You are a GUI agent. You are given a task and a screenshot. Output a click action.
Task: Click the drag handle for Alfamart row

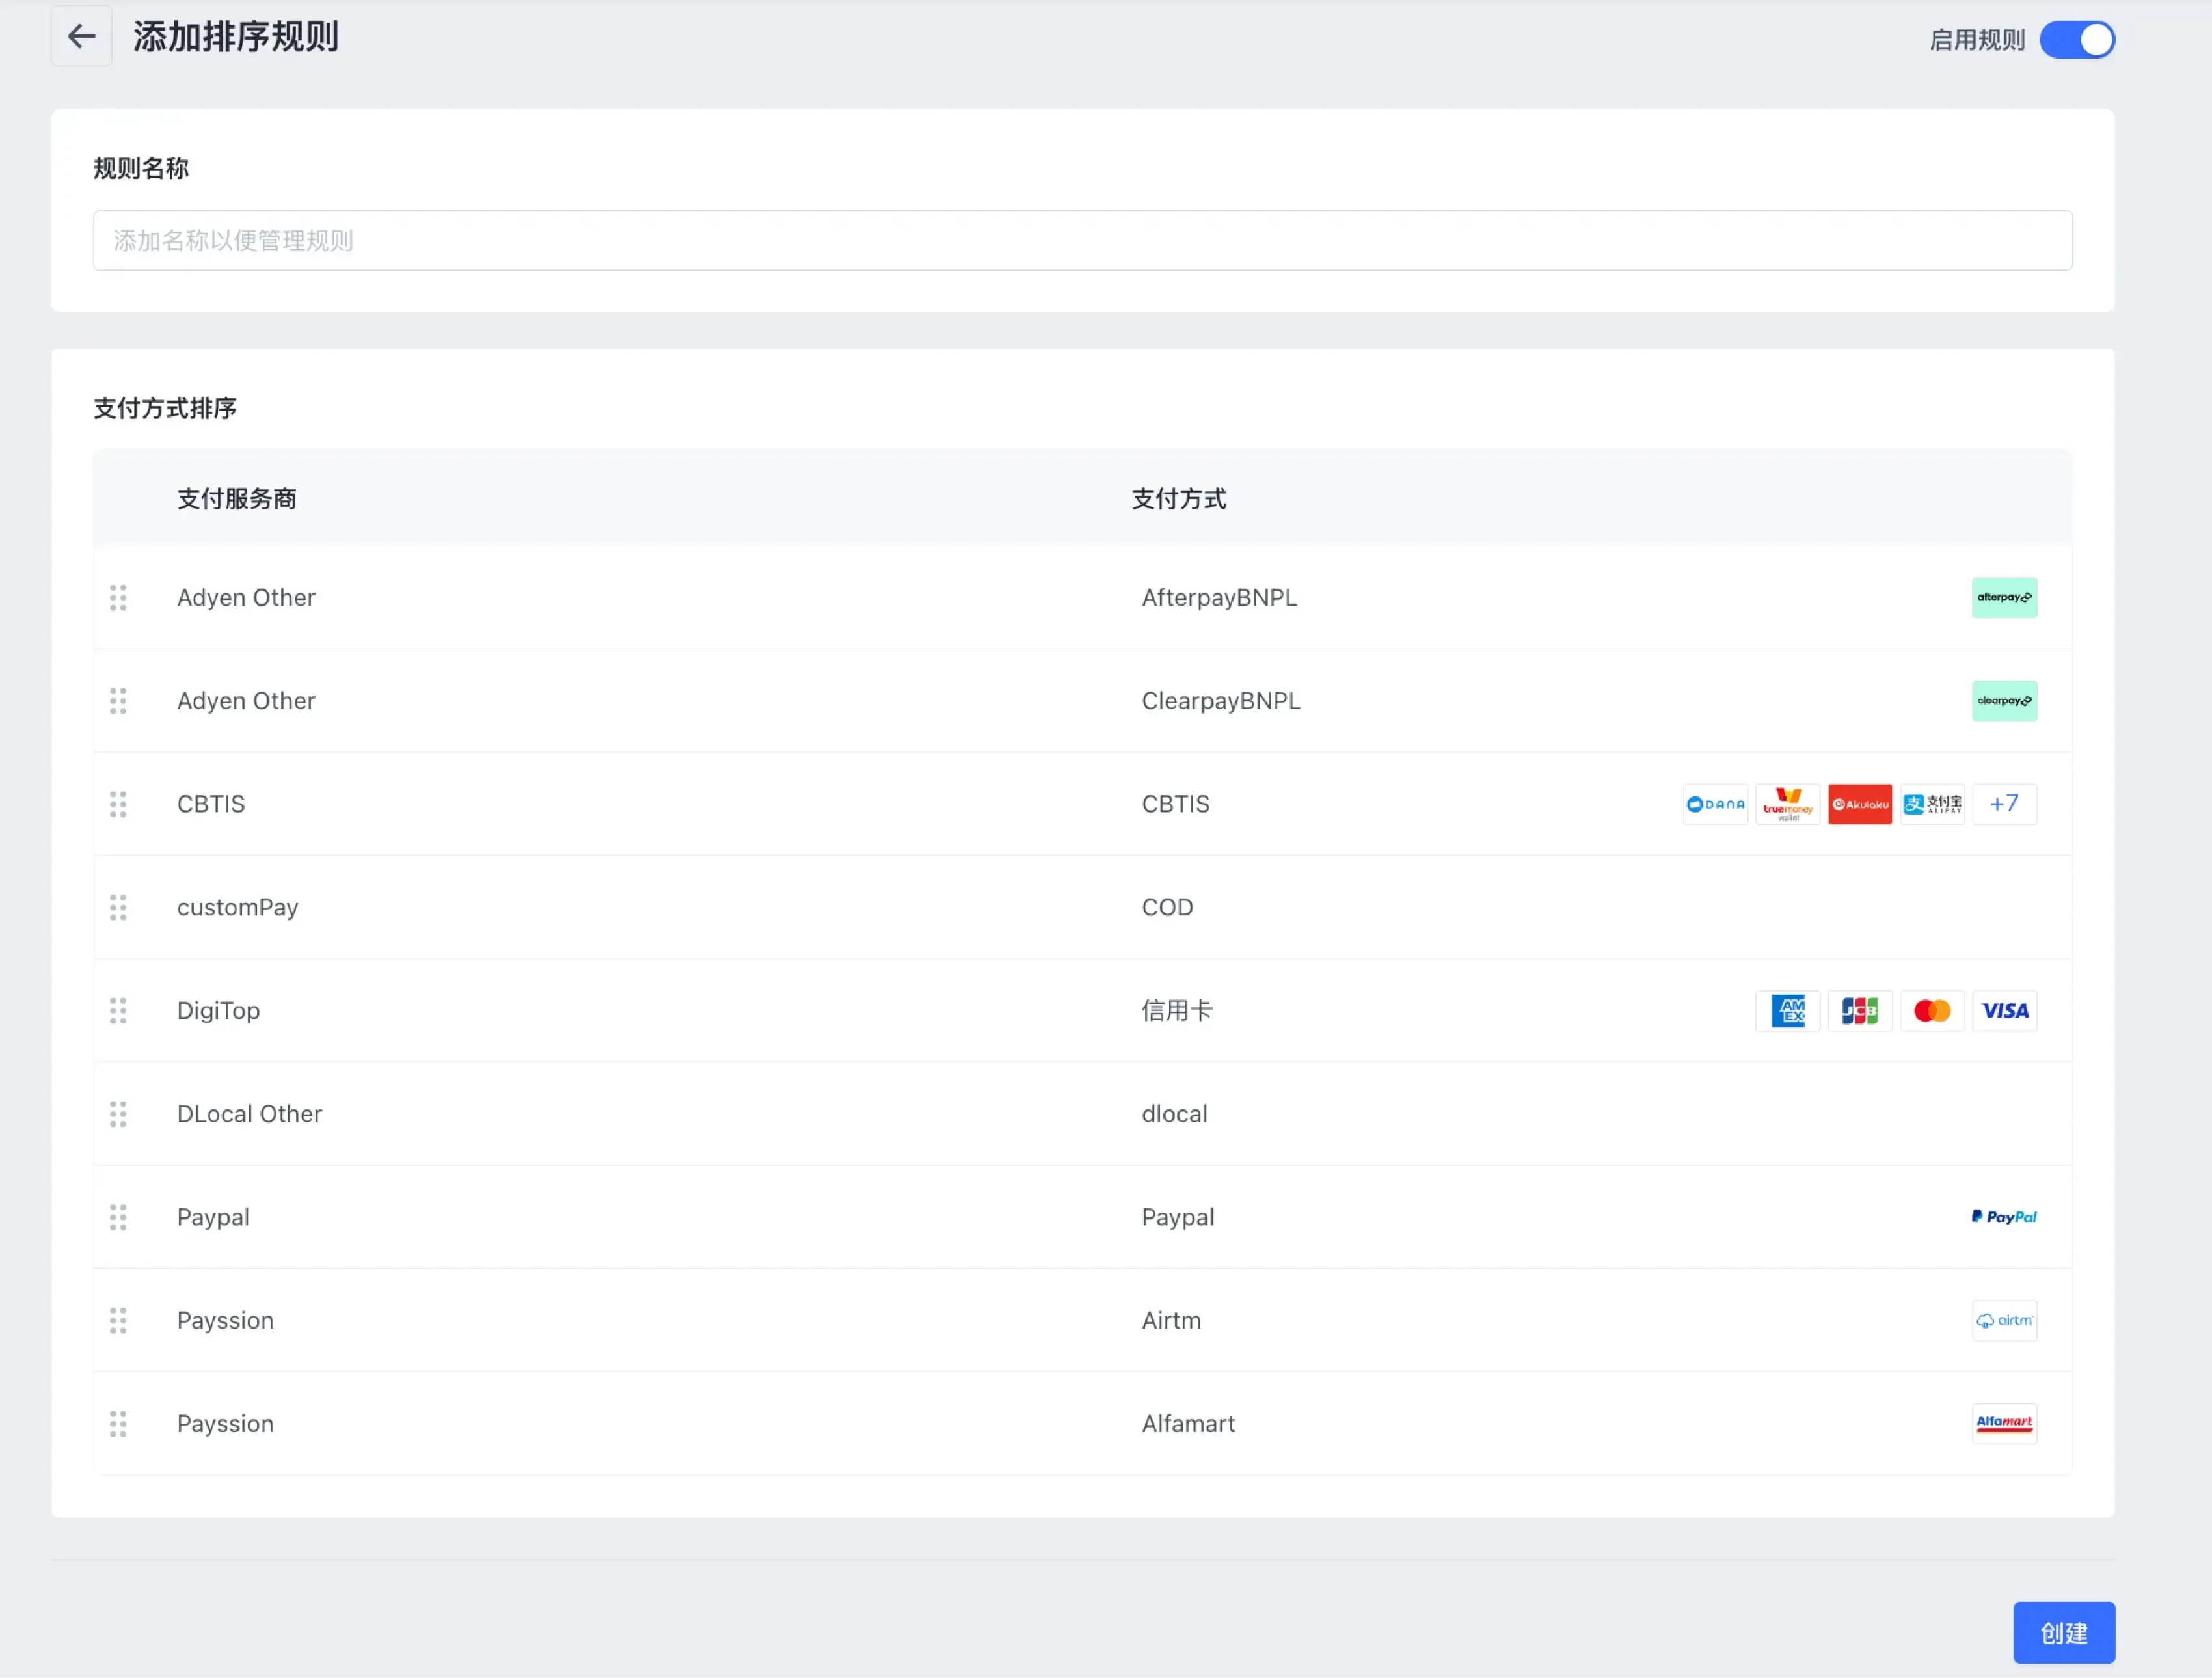click(118, 1424)
